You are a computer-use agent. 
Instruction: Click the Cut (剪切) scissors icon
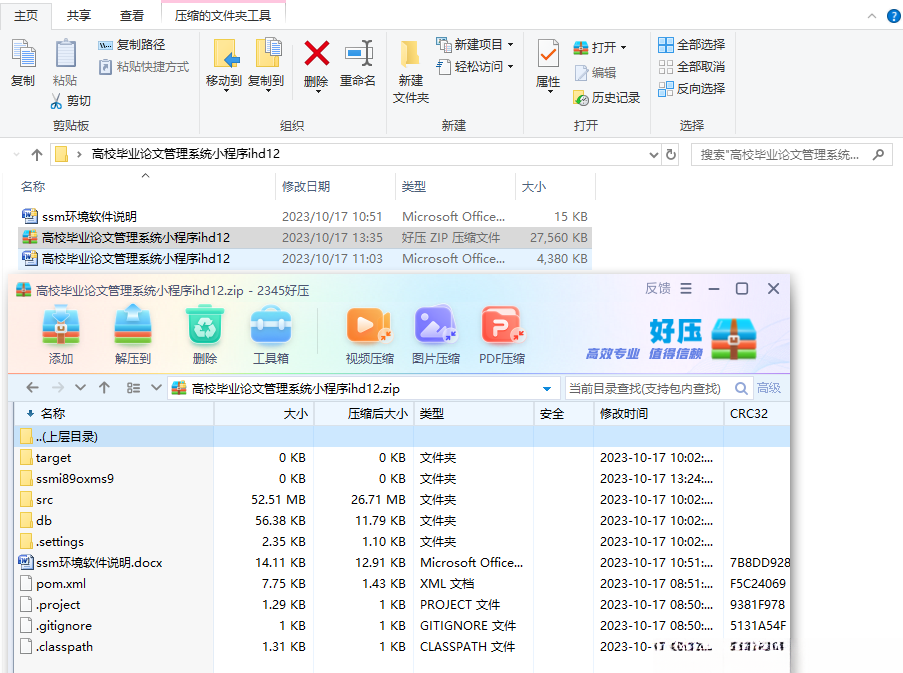pyautogui.click(x=56, y=101)
